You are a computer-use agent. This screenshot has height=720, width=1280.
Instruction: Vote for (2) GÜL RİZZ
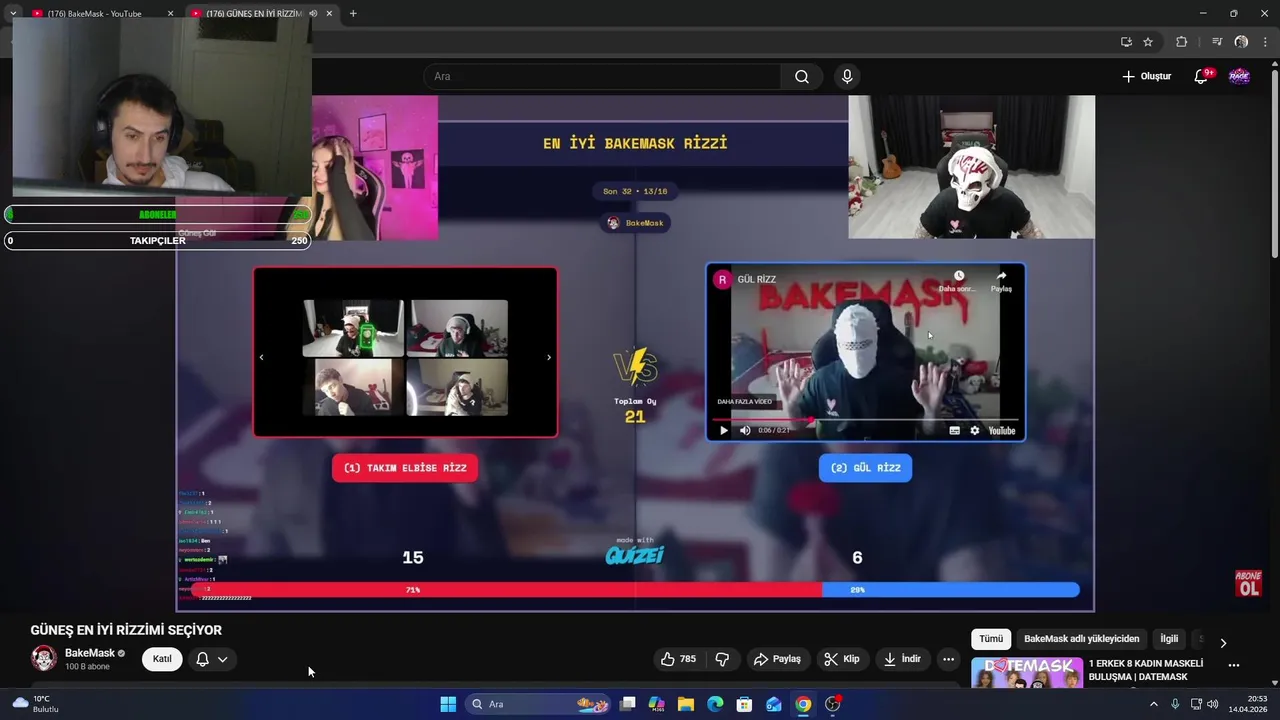865,468
